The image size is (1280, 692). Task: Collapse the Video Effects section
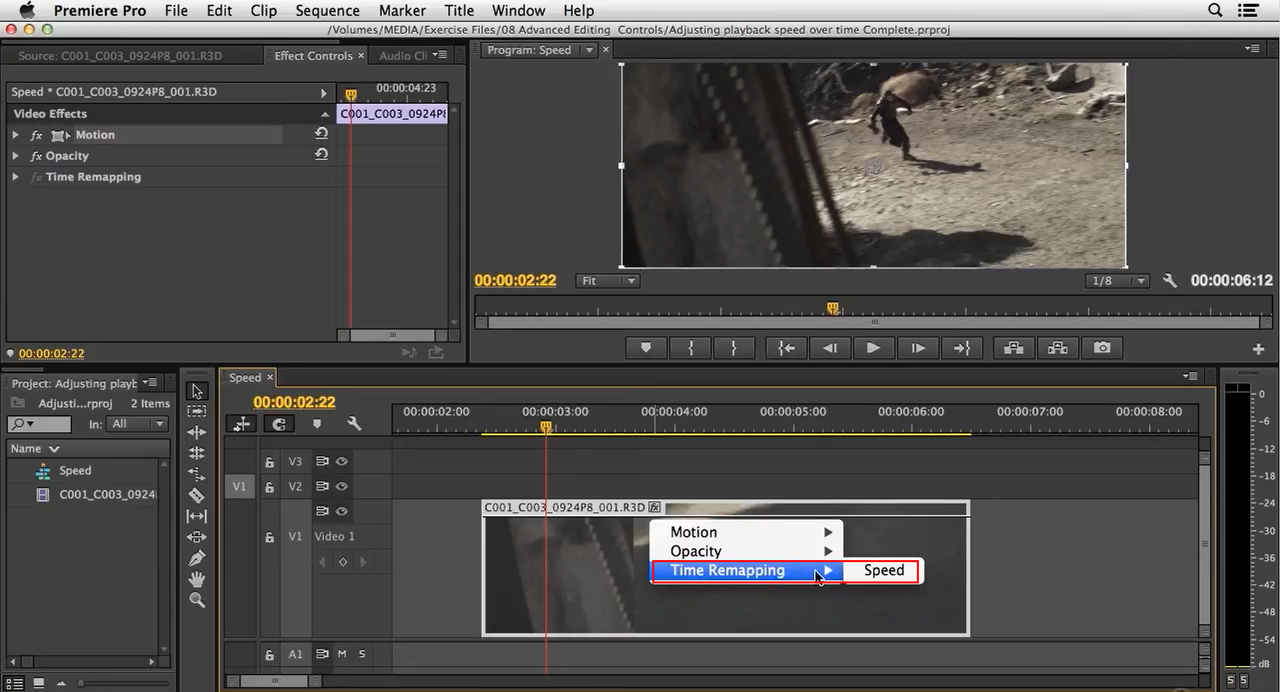coord(325,114)
